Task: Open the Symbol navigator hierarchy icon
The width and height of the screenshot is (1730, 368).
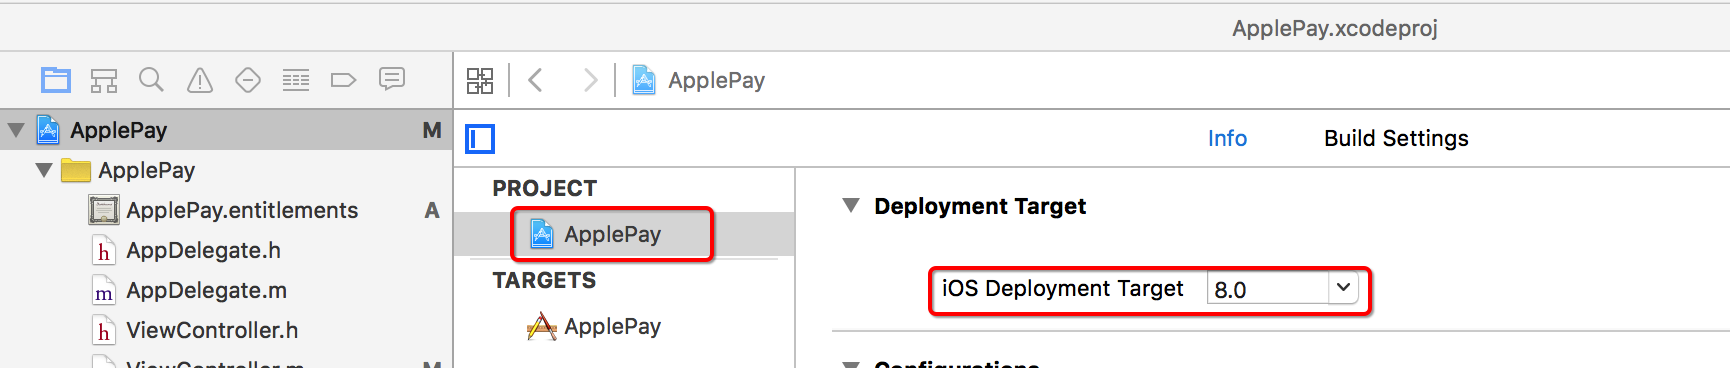Action: coord(104,80)
